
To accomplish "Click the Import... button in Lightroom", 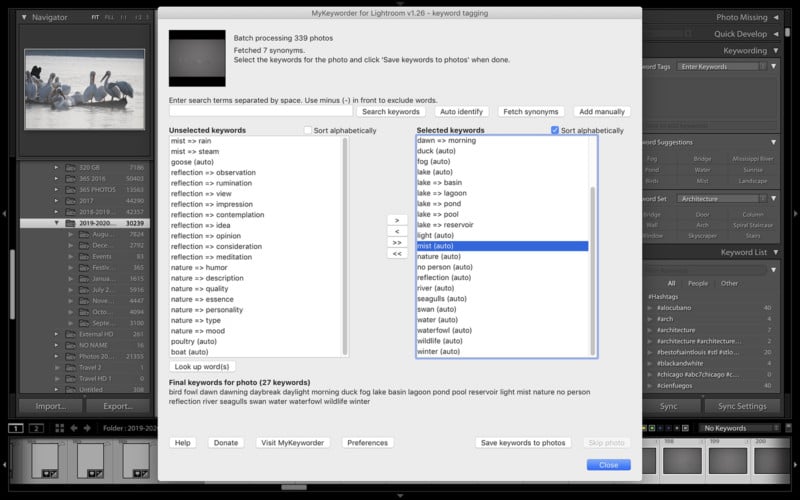I will (51, 407).
